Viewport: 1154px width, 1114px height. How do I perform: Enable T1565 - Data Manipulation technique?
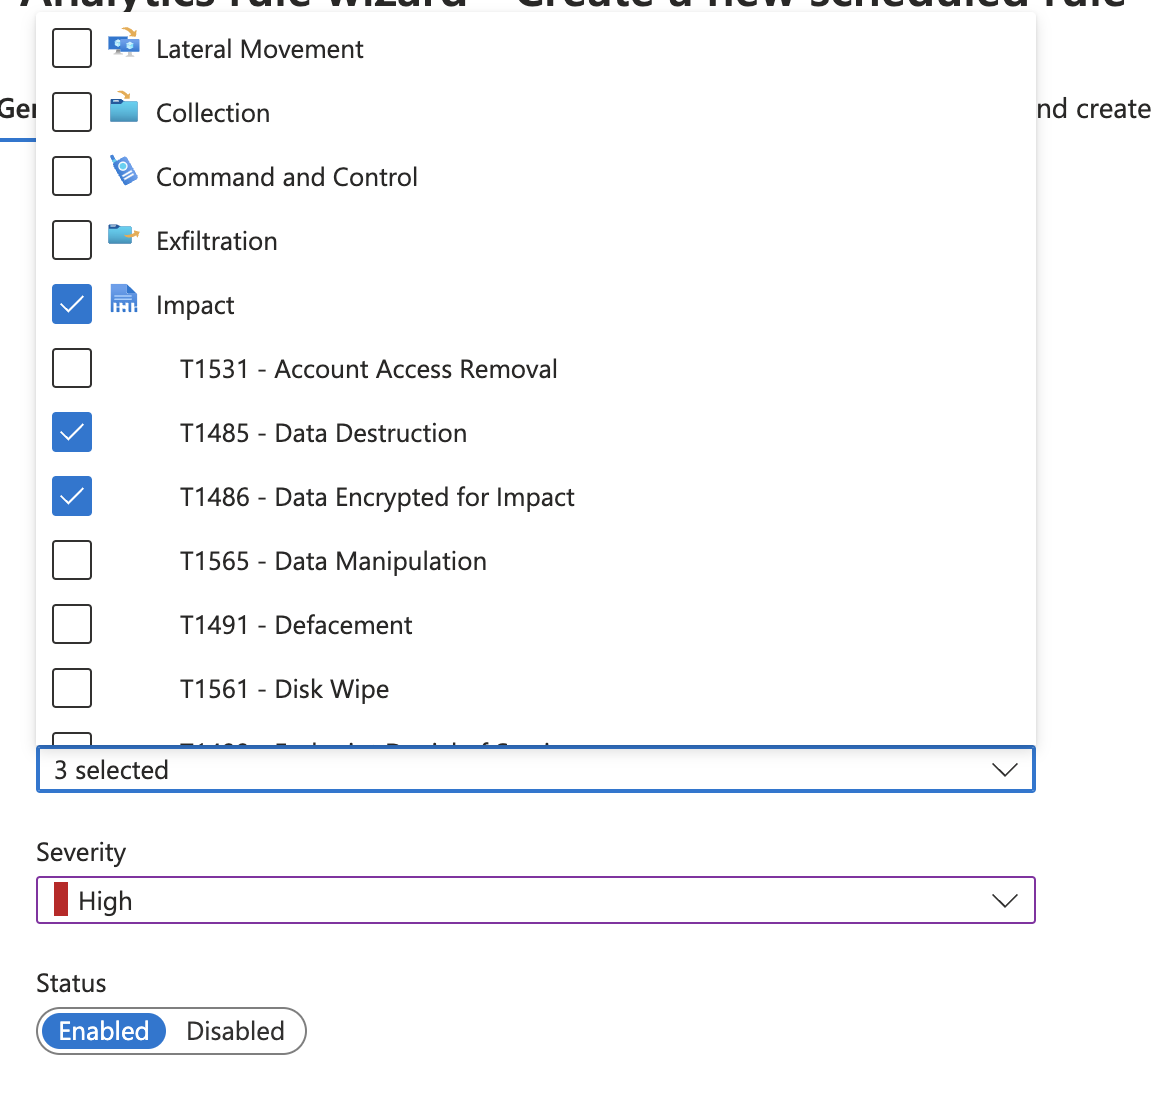pyautogui.click(x=71, y=559)
